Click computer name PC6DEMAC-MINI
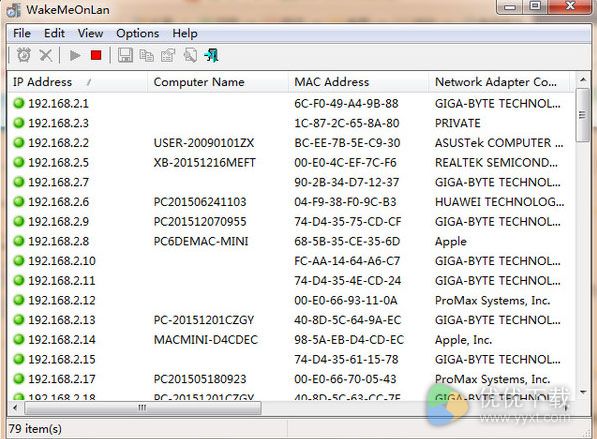This screenshot has width=597, height=439. 201,241
